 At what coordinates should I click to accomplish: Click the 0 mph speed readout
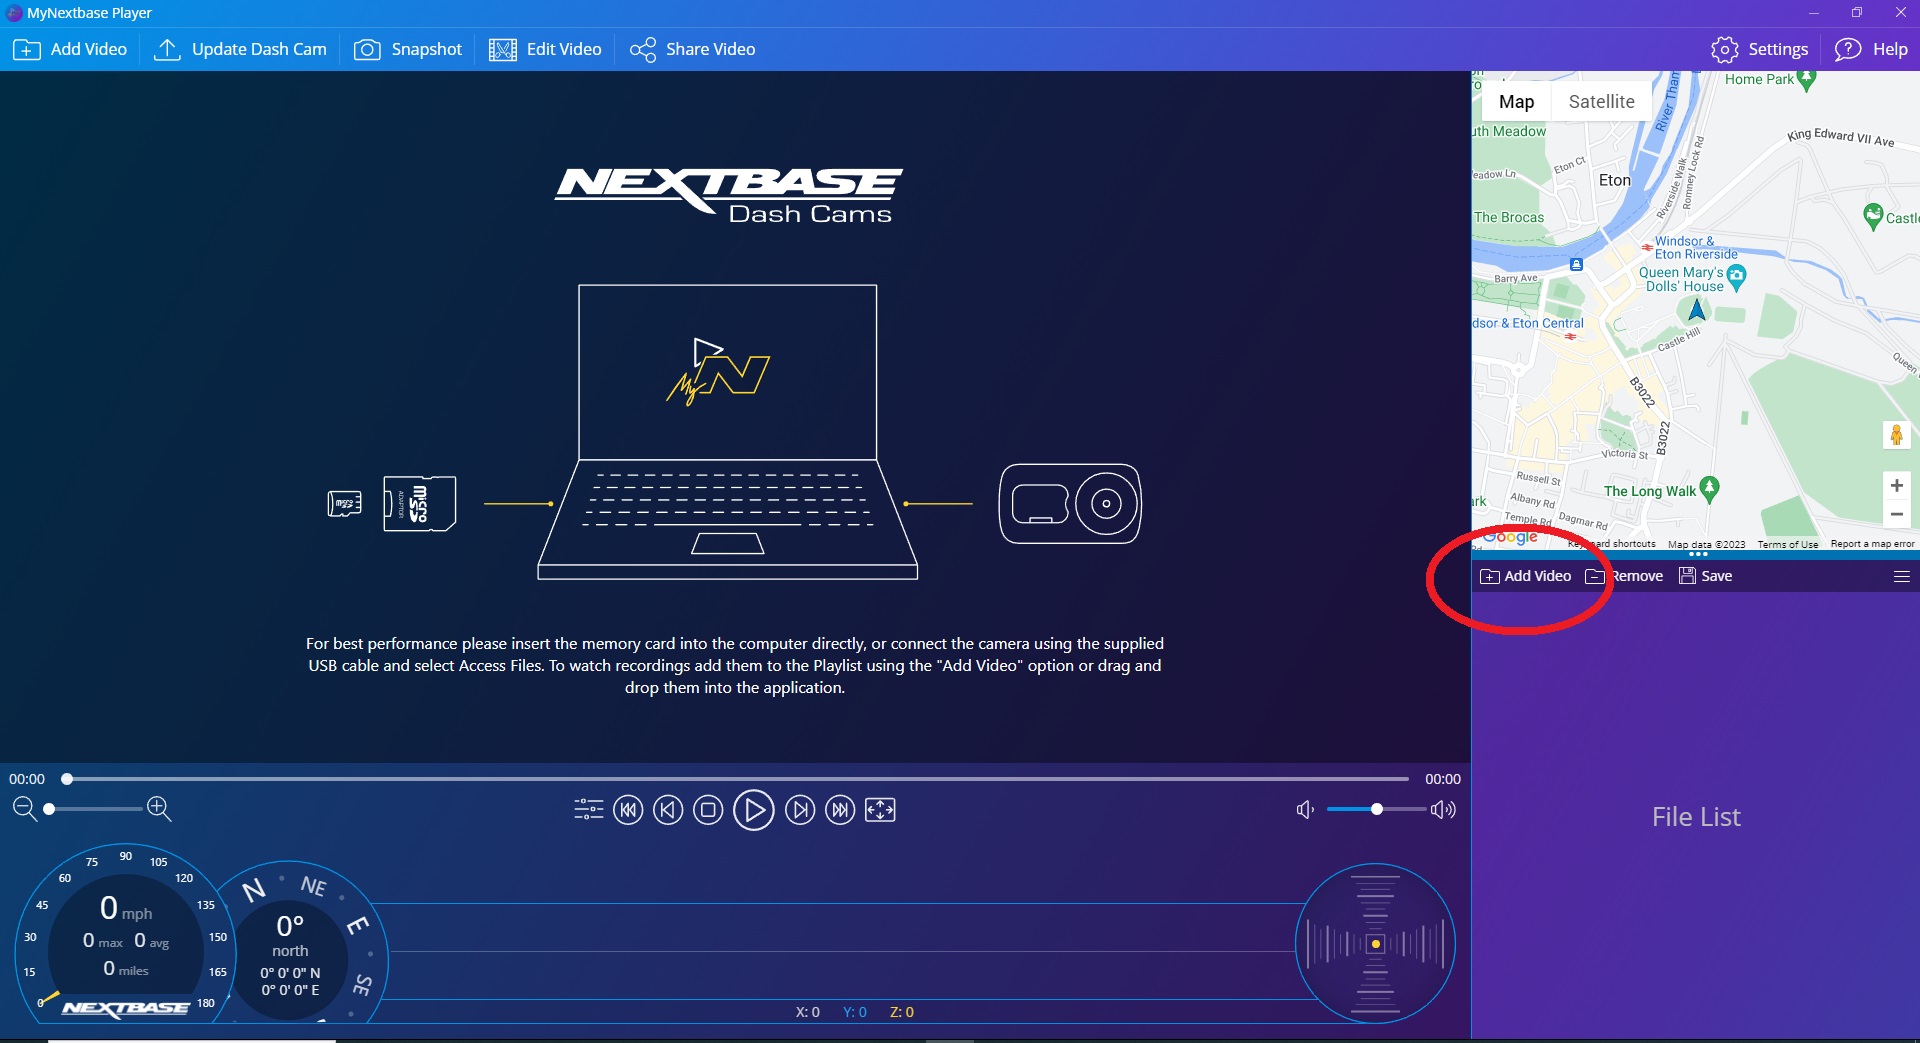126,909
